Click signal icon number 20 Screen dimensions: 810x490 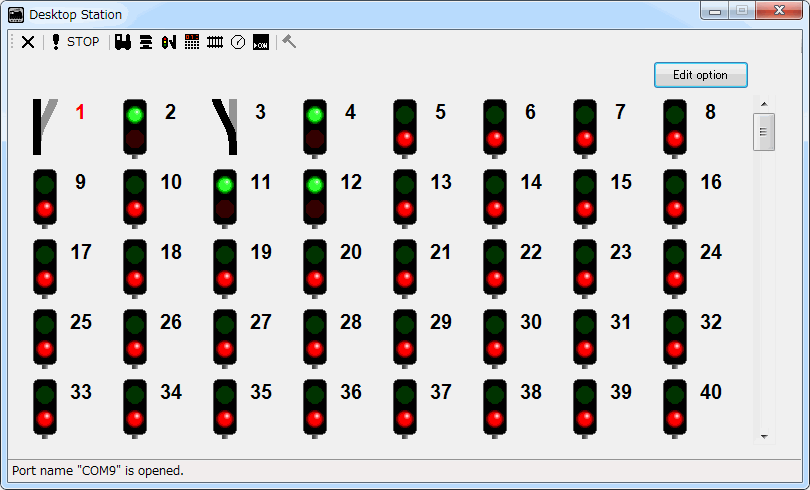point(315,268)
